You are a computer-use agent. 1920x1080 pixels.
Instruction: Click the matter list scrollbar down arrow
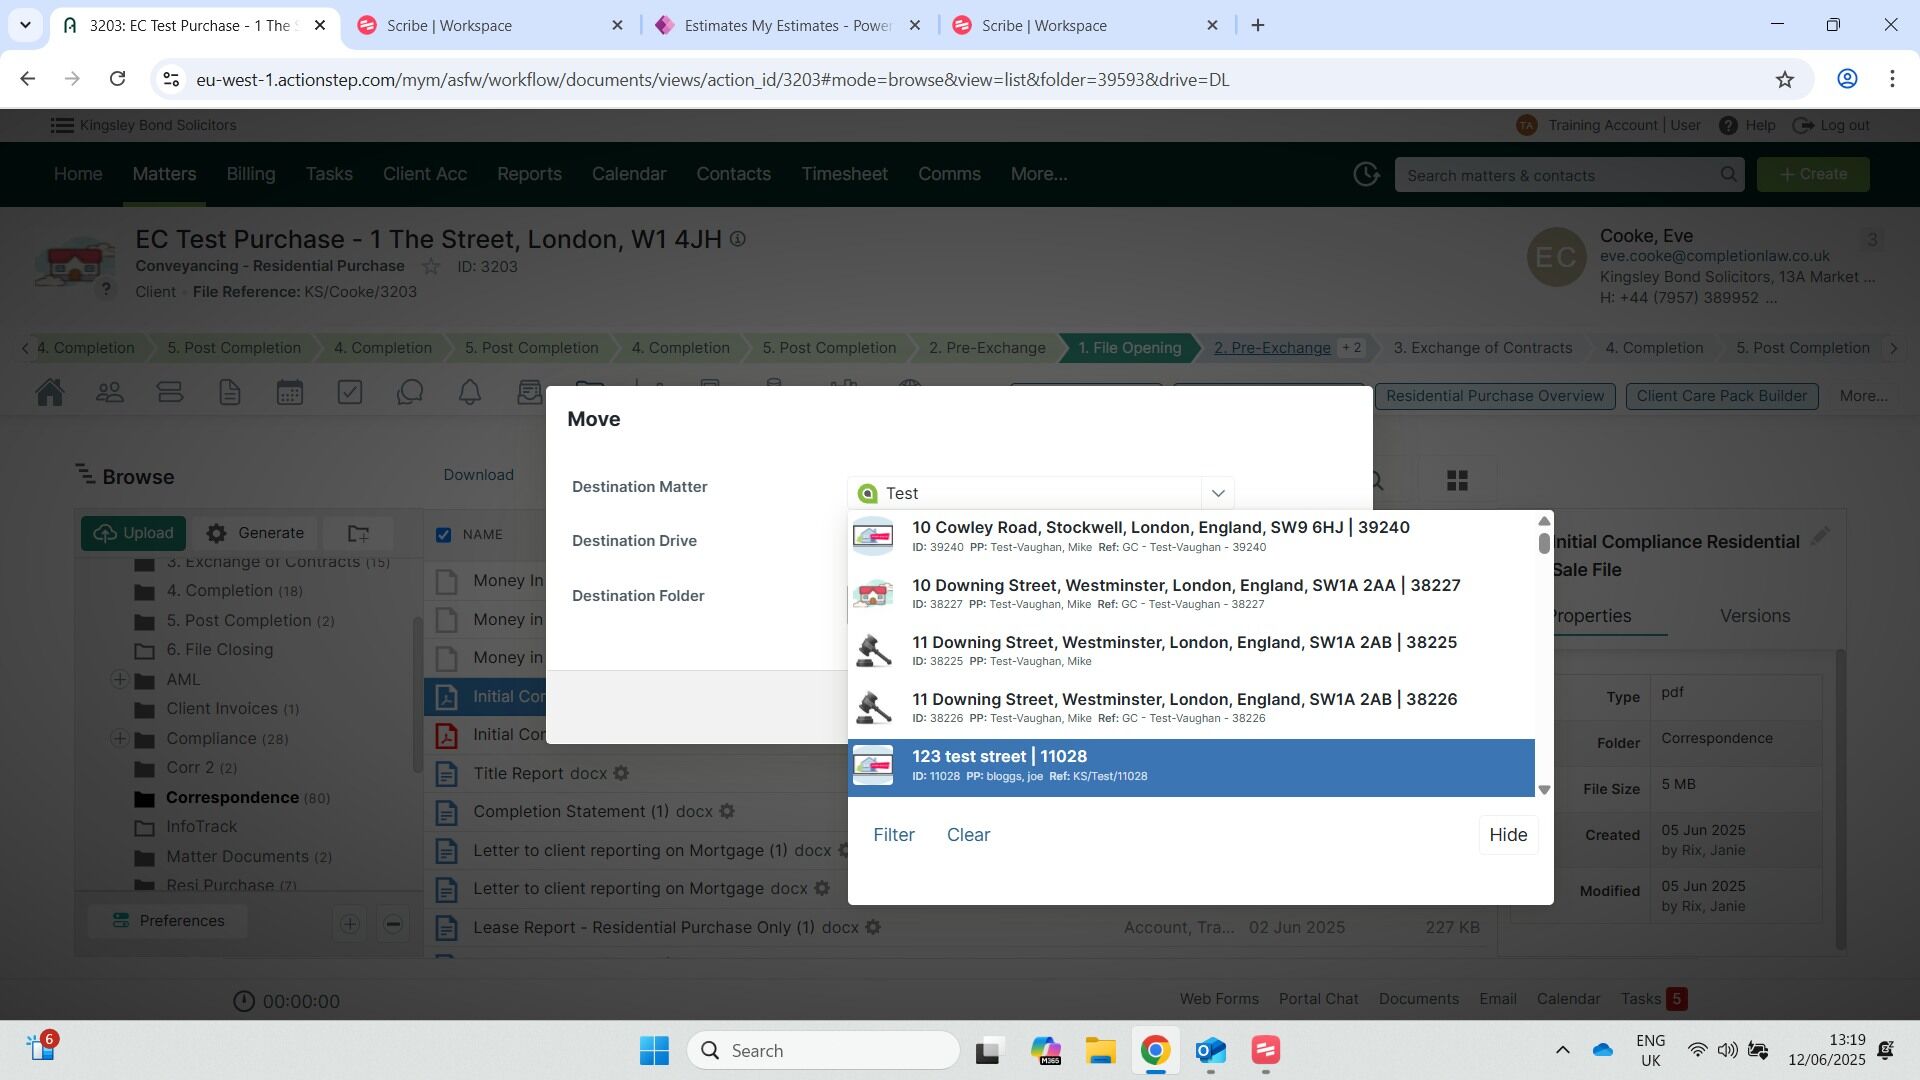(1544, 790)
